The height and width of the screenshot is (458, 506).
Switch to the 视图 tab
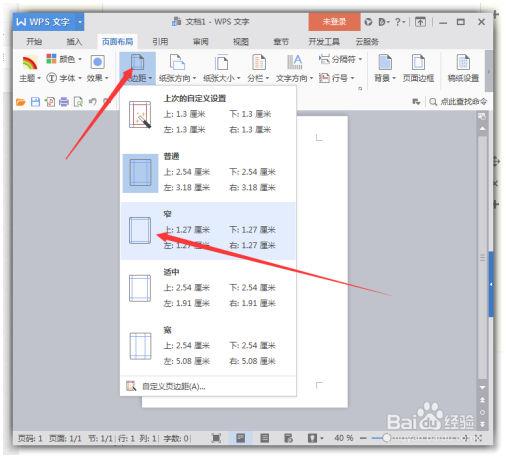point(241,42)
